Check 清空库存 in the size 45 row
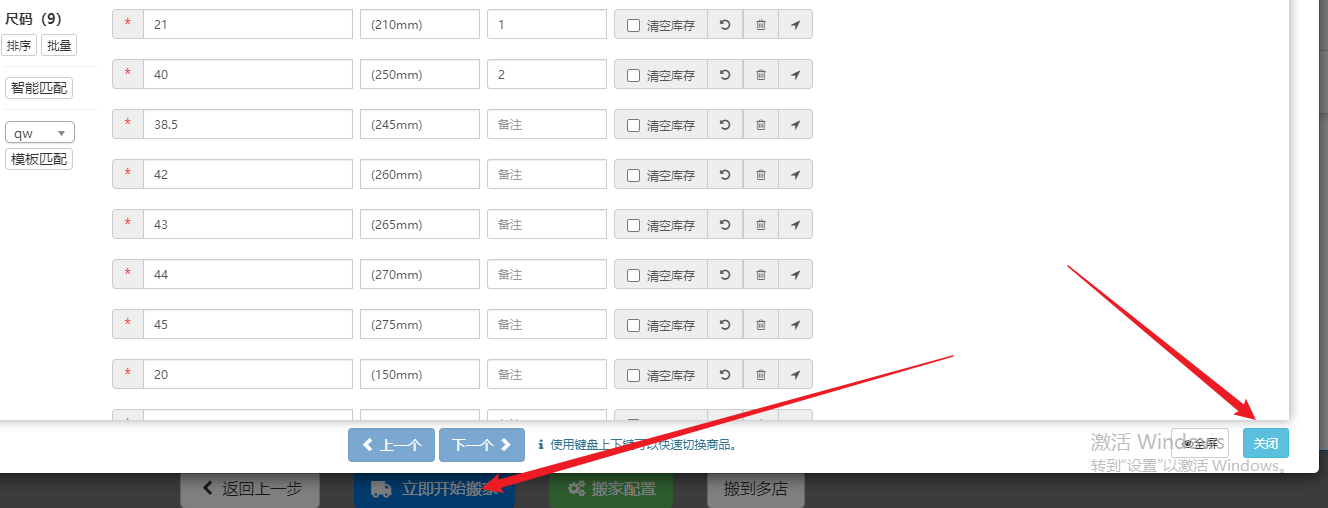Screen dimensions: 1328x508 [x=633, y=325]
